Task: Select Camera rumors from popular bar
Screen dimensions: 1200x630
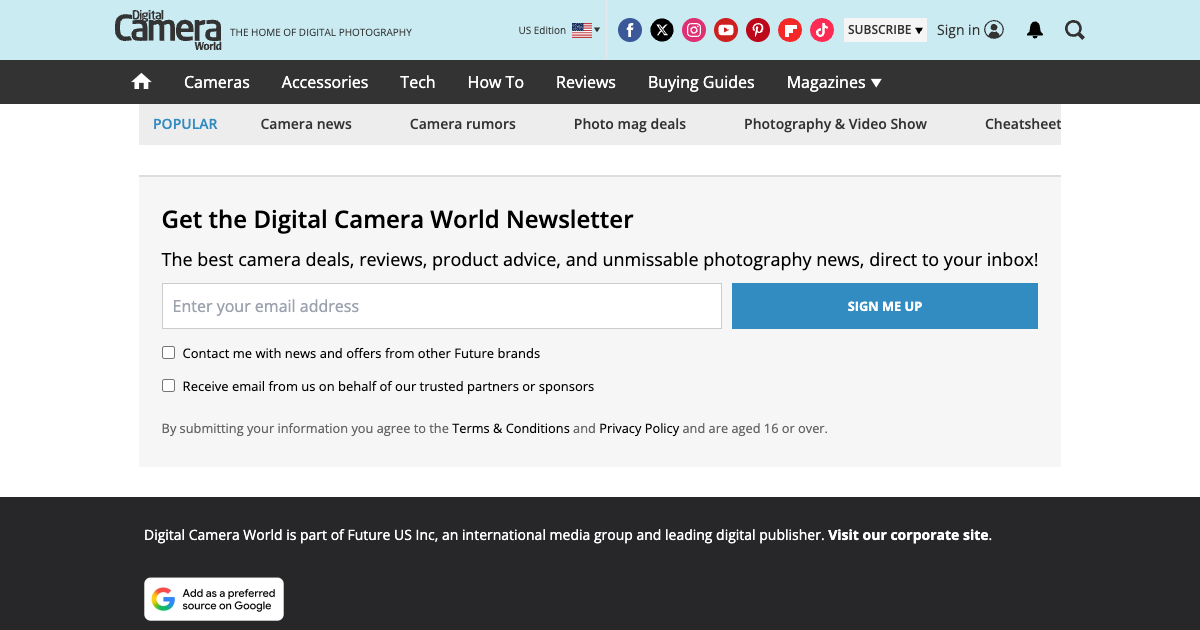Action: click(x=462, y=124)
